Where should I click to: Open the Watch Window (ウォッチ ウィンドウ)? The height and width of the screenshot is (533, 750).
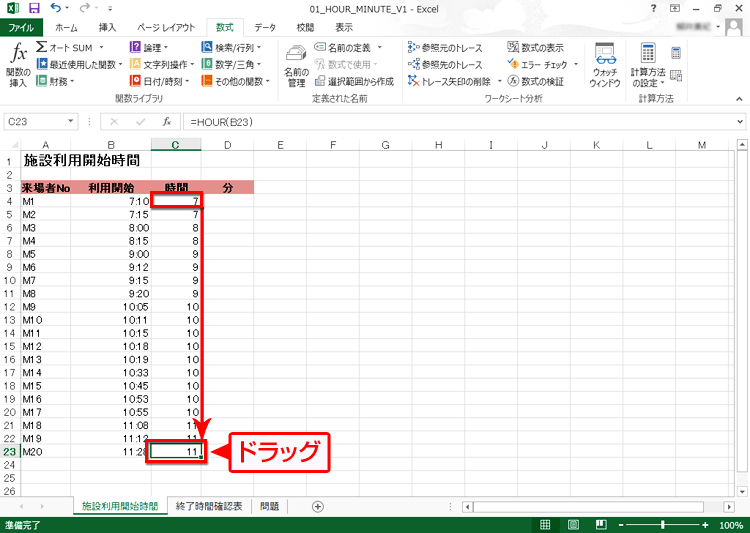pyautogui.click(x=605, y=66)
